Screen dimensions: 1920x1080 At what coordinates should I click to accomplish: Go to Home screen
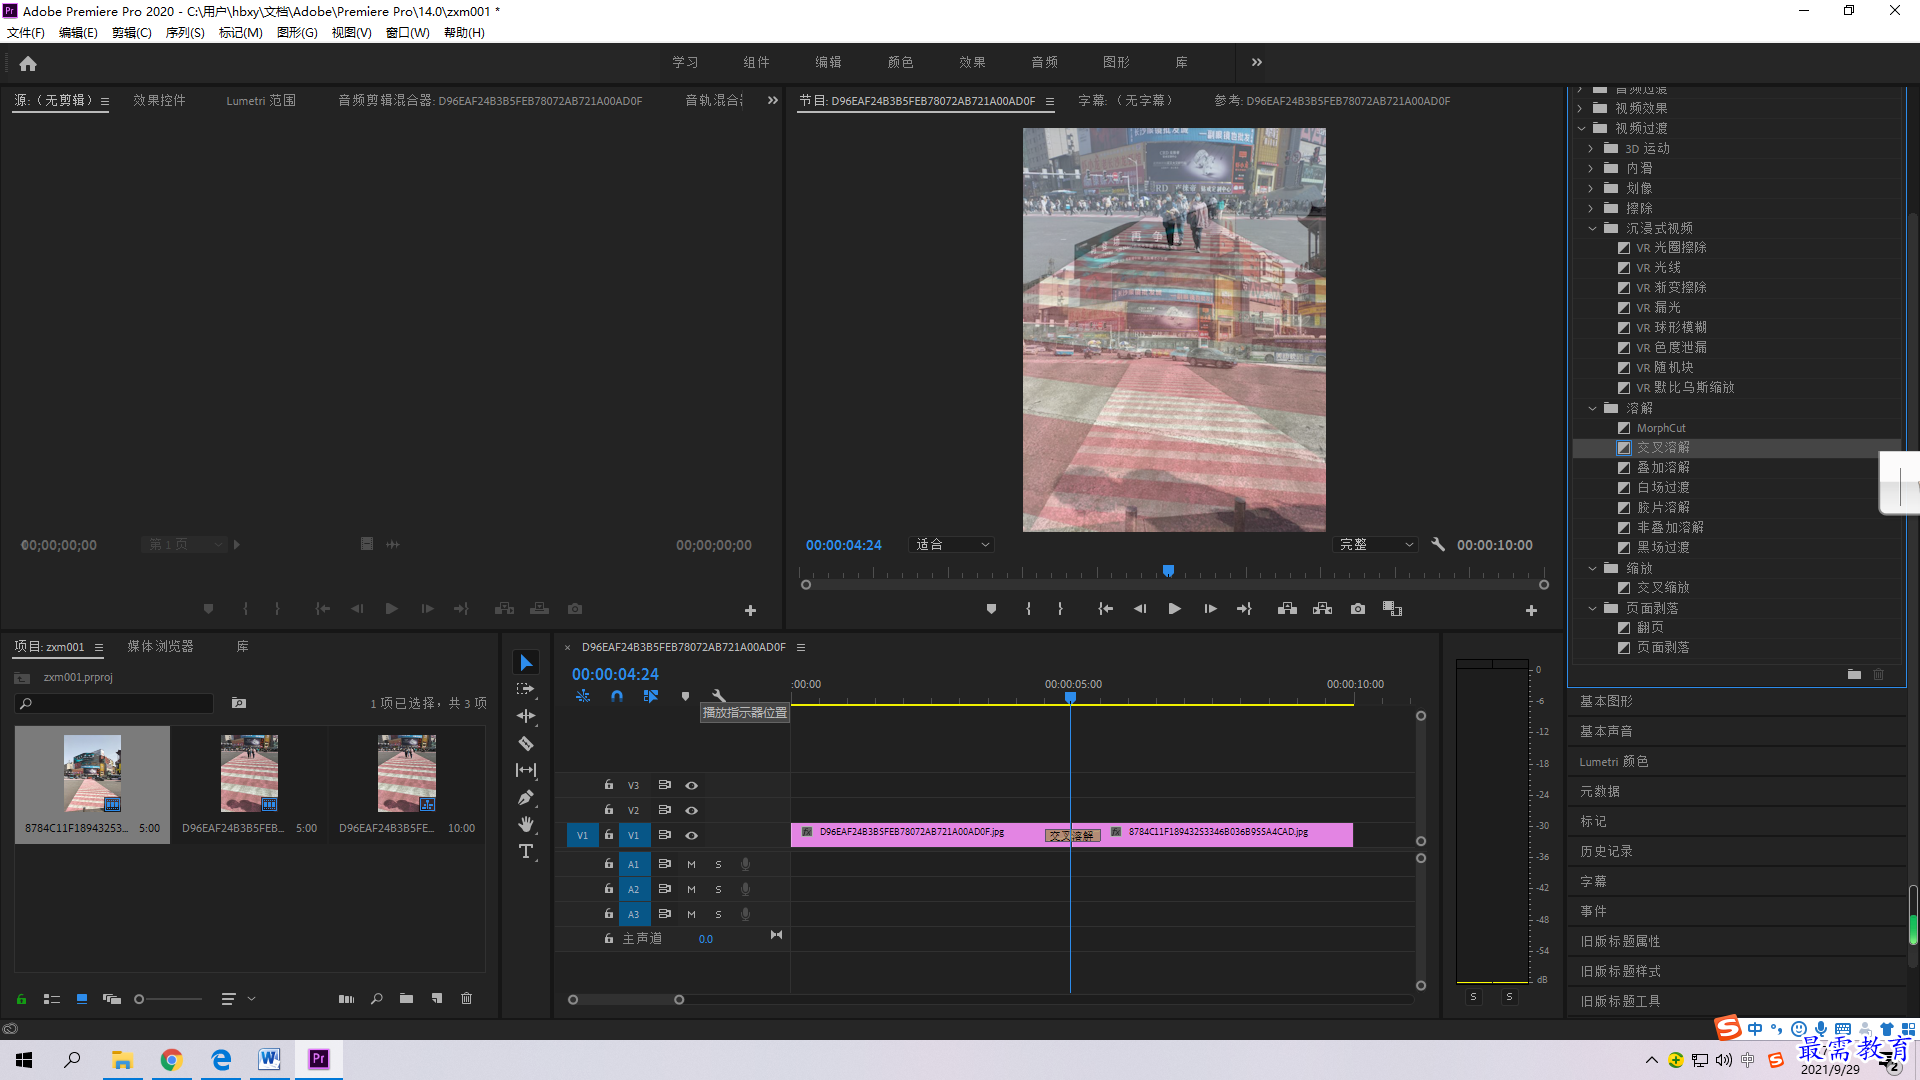click(28, 63)
